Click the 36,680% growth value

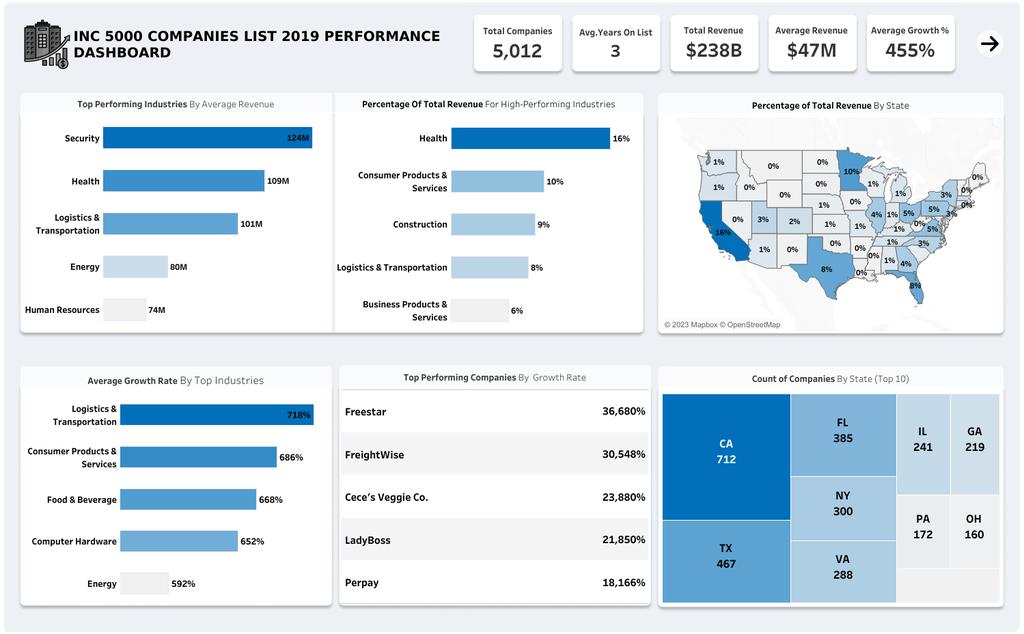click(623, 411)
